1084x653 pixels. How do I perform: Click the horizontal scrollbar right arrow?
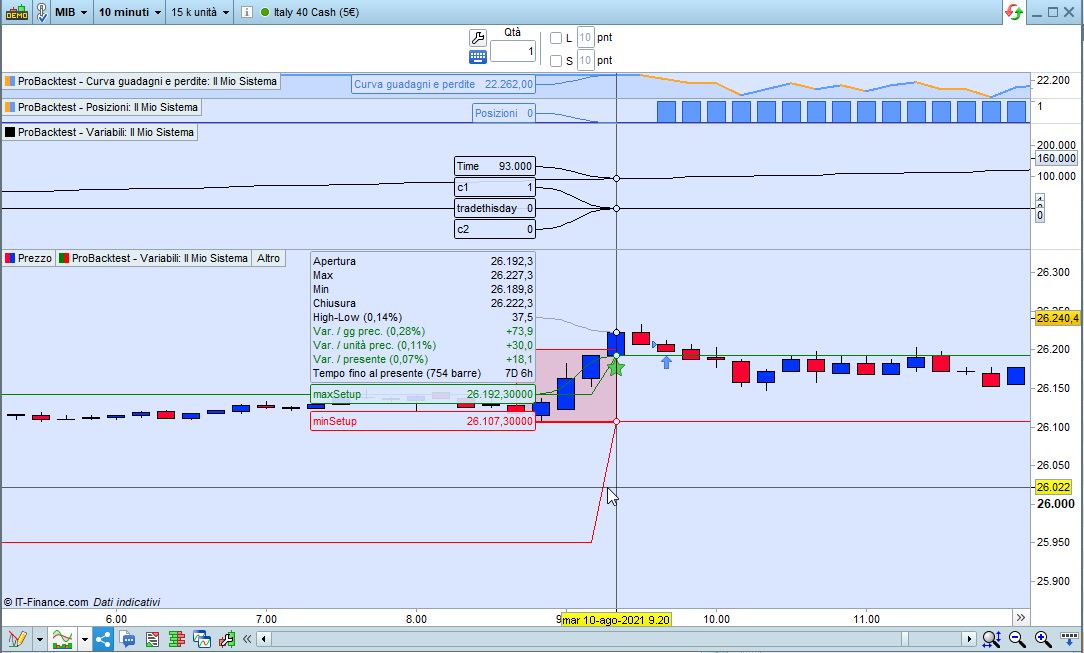point(968,639)
